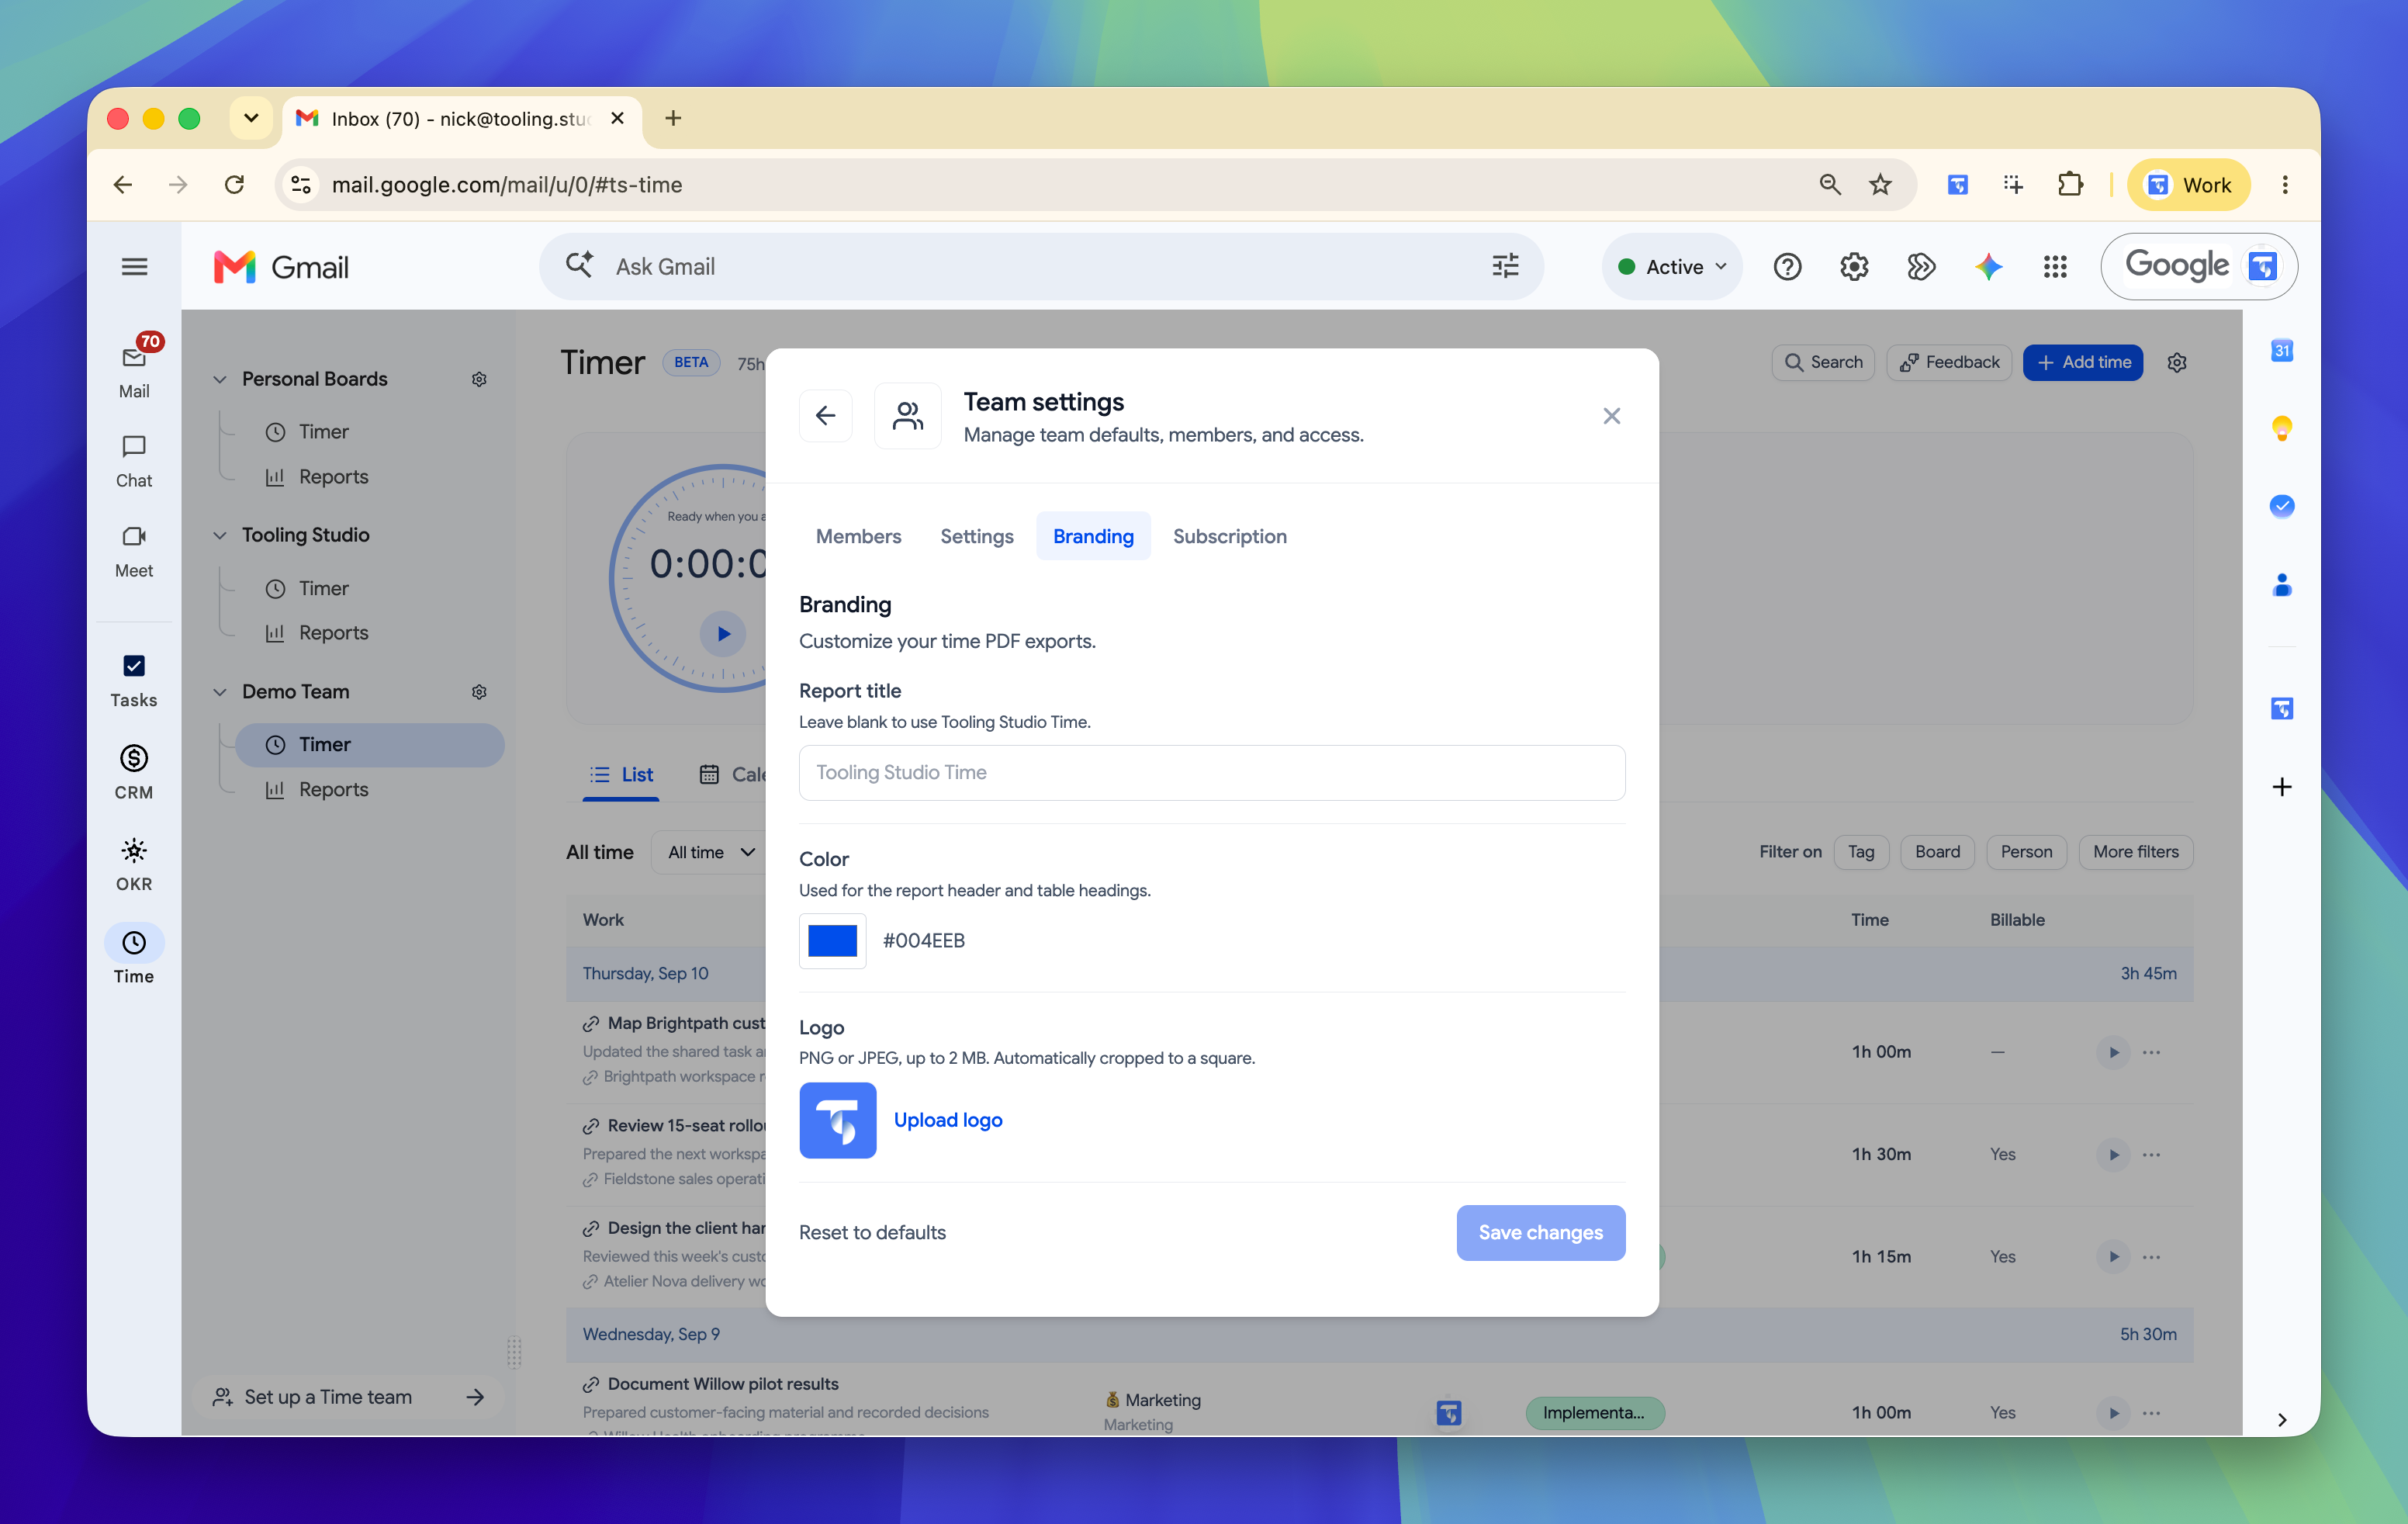Screen dimensions: 2408x1524
Task: Start the timer play button
Action: pyautogui.click(x=723, y=633)
